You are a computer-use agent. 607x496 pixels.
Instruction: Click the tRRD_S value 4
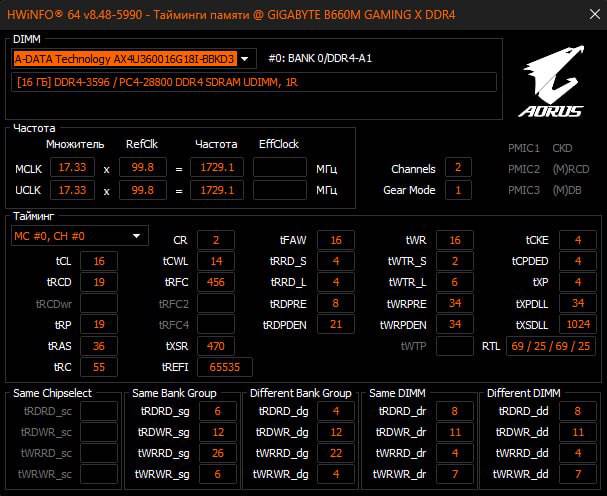pos(336,261)
